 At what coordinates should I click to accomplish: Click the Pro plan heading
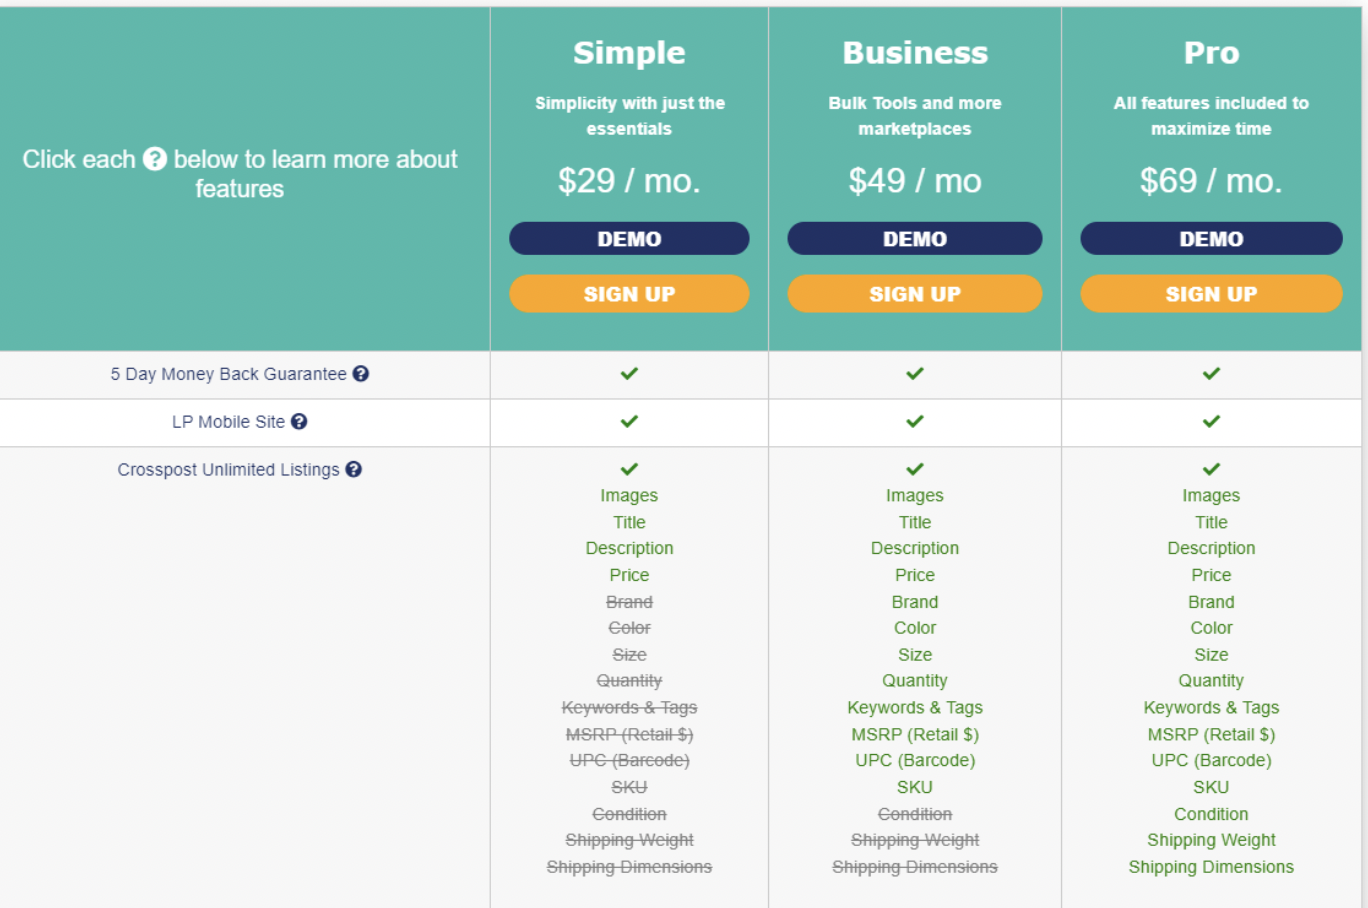1211,53
